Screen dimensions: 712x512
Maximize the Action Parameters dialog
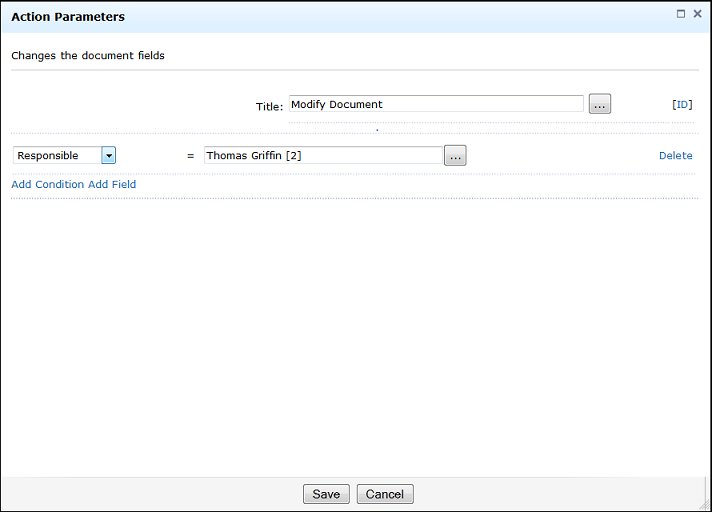pos(681,14)
